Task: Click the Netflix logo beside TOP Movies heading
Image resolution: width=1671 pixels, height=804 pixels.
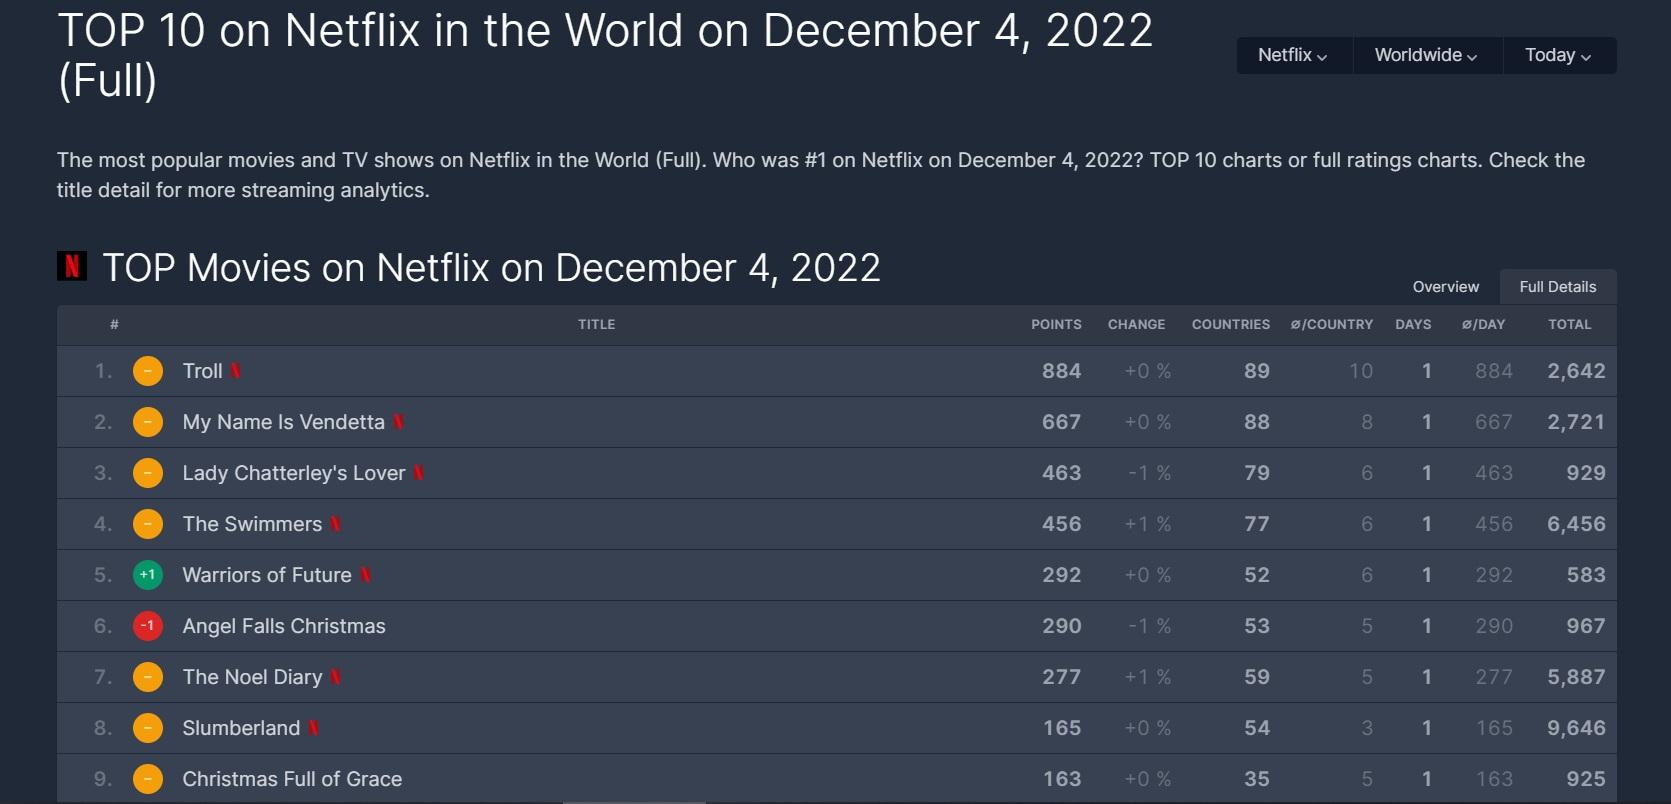Action: click(72, 266)
